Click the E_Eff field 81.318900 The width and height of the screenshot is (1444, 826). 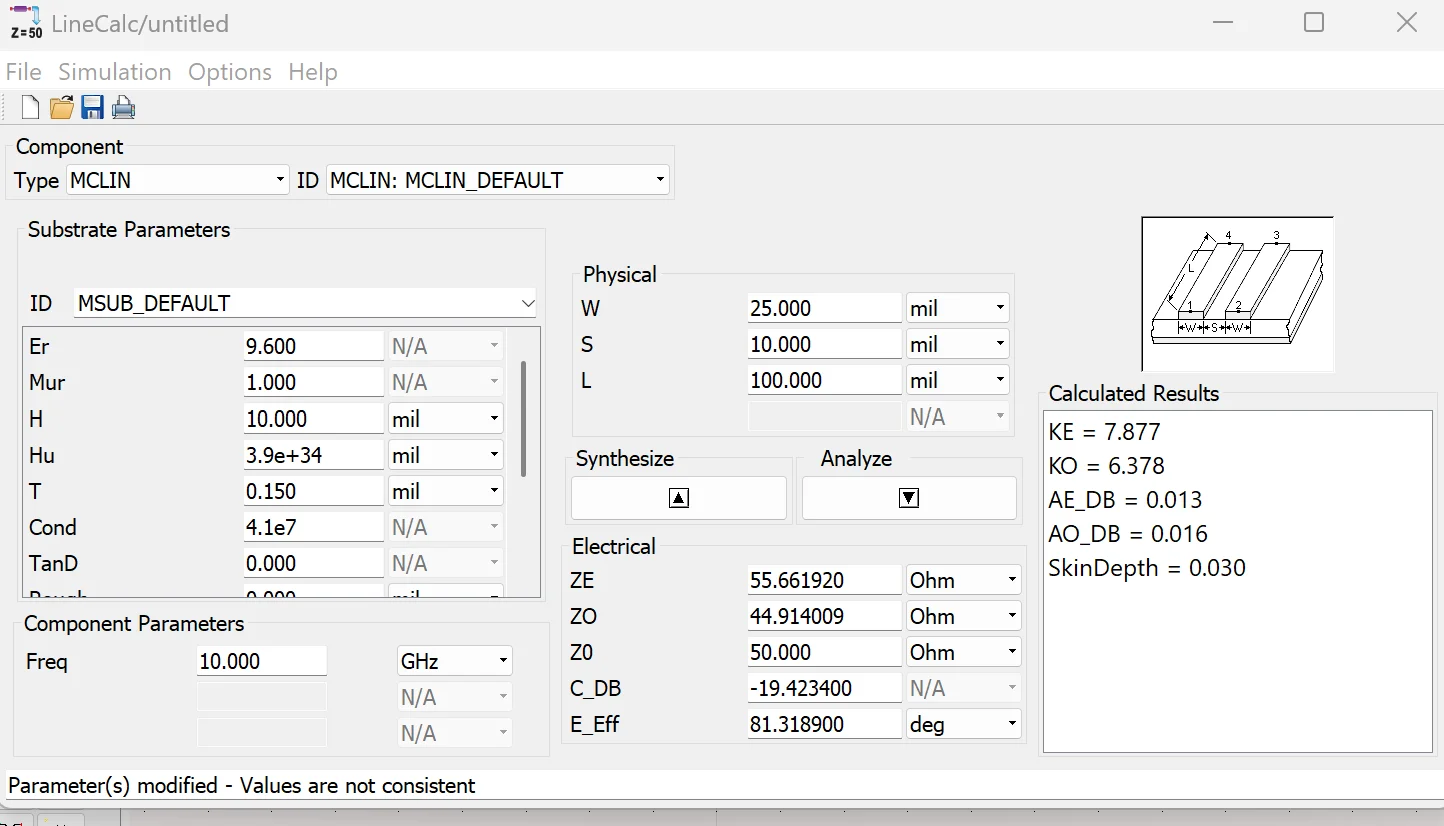tap(825, 724)
